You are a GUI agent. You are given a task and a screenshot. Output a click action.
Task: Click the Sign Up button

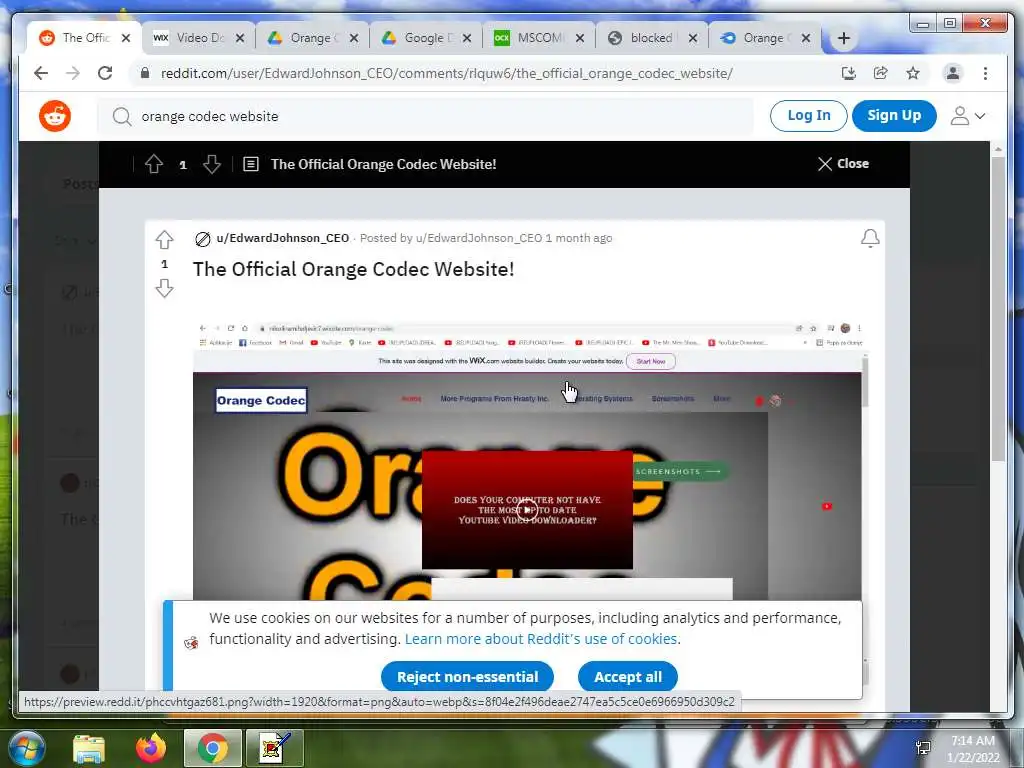(x=894, y=116)
